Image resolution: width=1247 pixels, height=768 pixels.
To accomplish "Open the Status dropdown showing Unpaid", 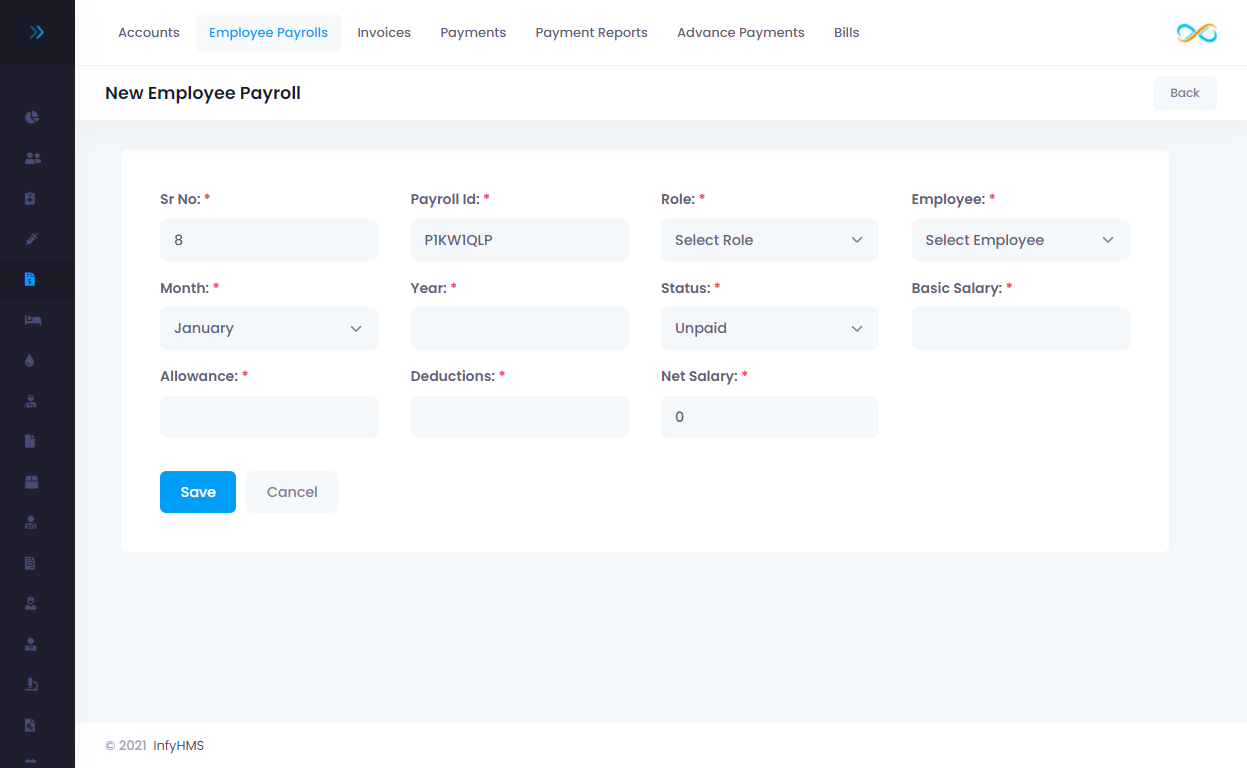I will click(769, 328).
